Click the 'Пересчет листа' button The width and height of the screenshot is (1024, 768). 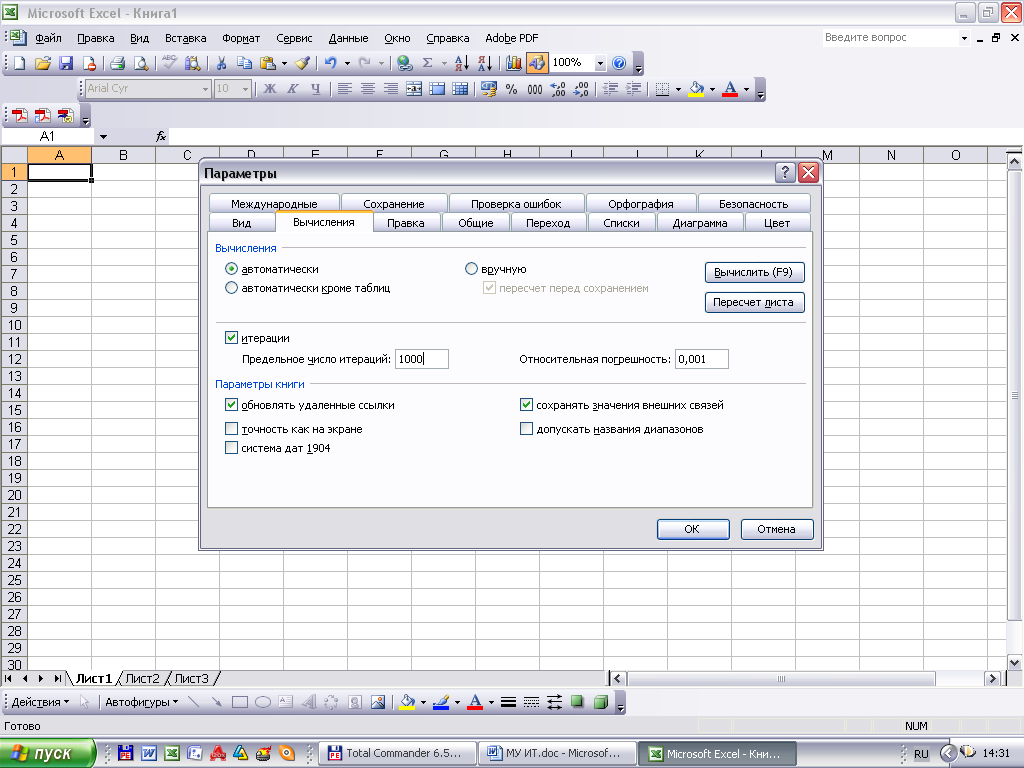(754, 302)
